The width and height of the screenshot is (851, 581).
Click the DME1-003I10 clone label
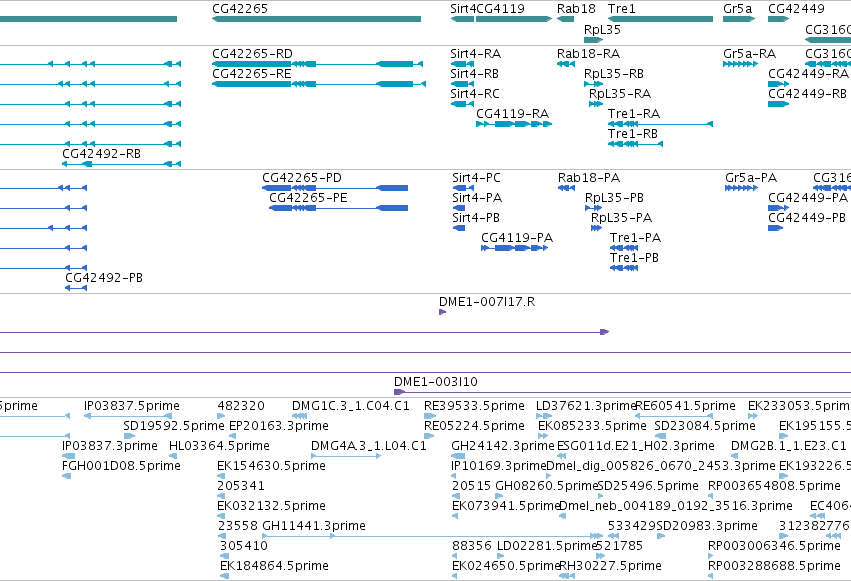(436, 382)
